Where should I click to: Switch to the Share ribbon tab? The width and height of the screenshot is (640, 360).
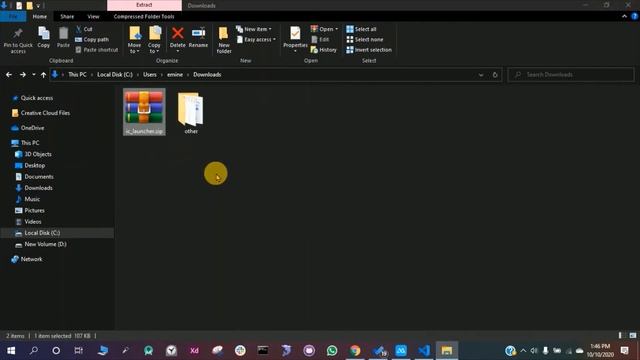click(x=67, y=16)
